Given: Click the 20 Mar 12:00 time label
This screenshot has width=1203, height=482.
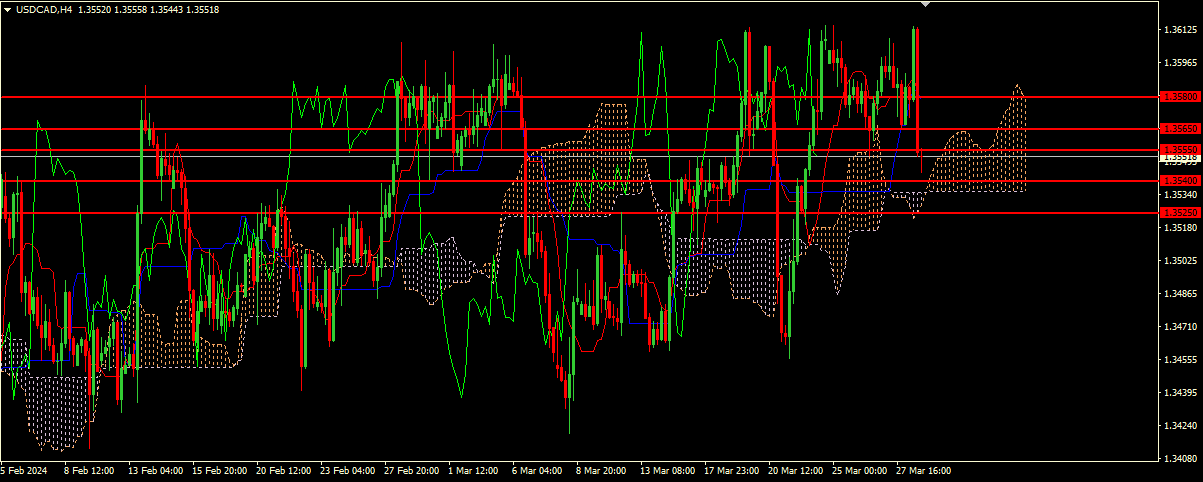Looking at the screenshot, I should [x=794, y=470].
